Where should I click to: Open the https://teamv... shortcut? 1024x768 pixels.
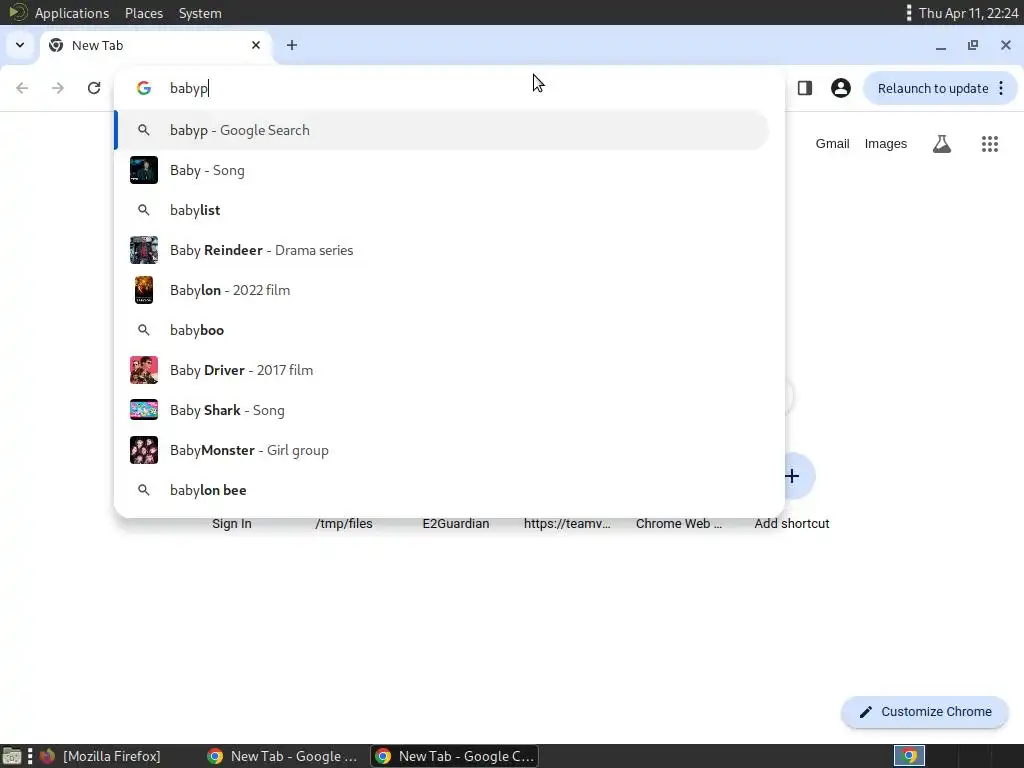point(567,524)
